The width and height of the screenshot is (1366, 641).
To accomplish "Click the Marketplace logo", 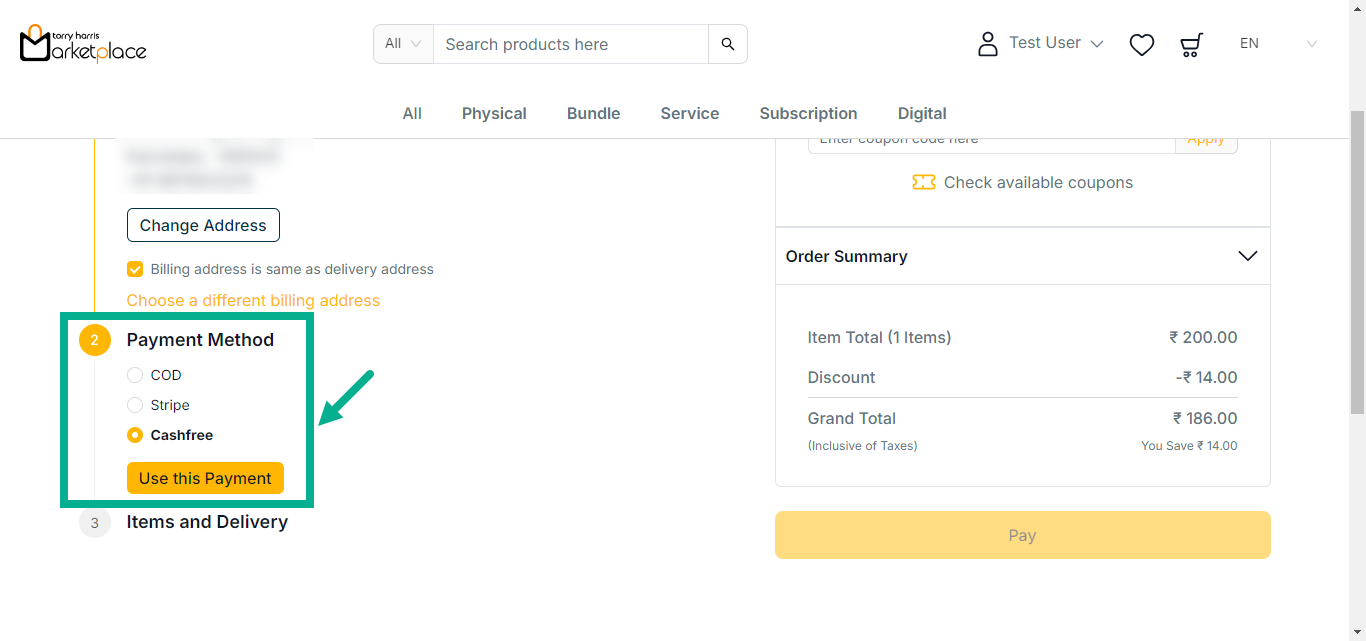I will (83, 44).
